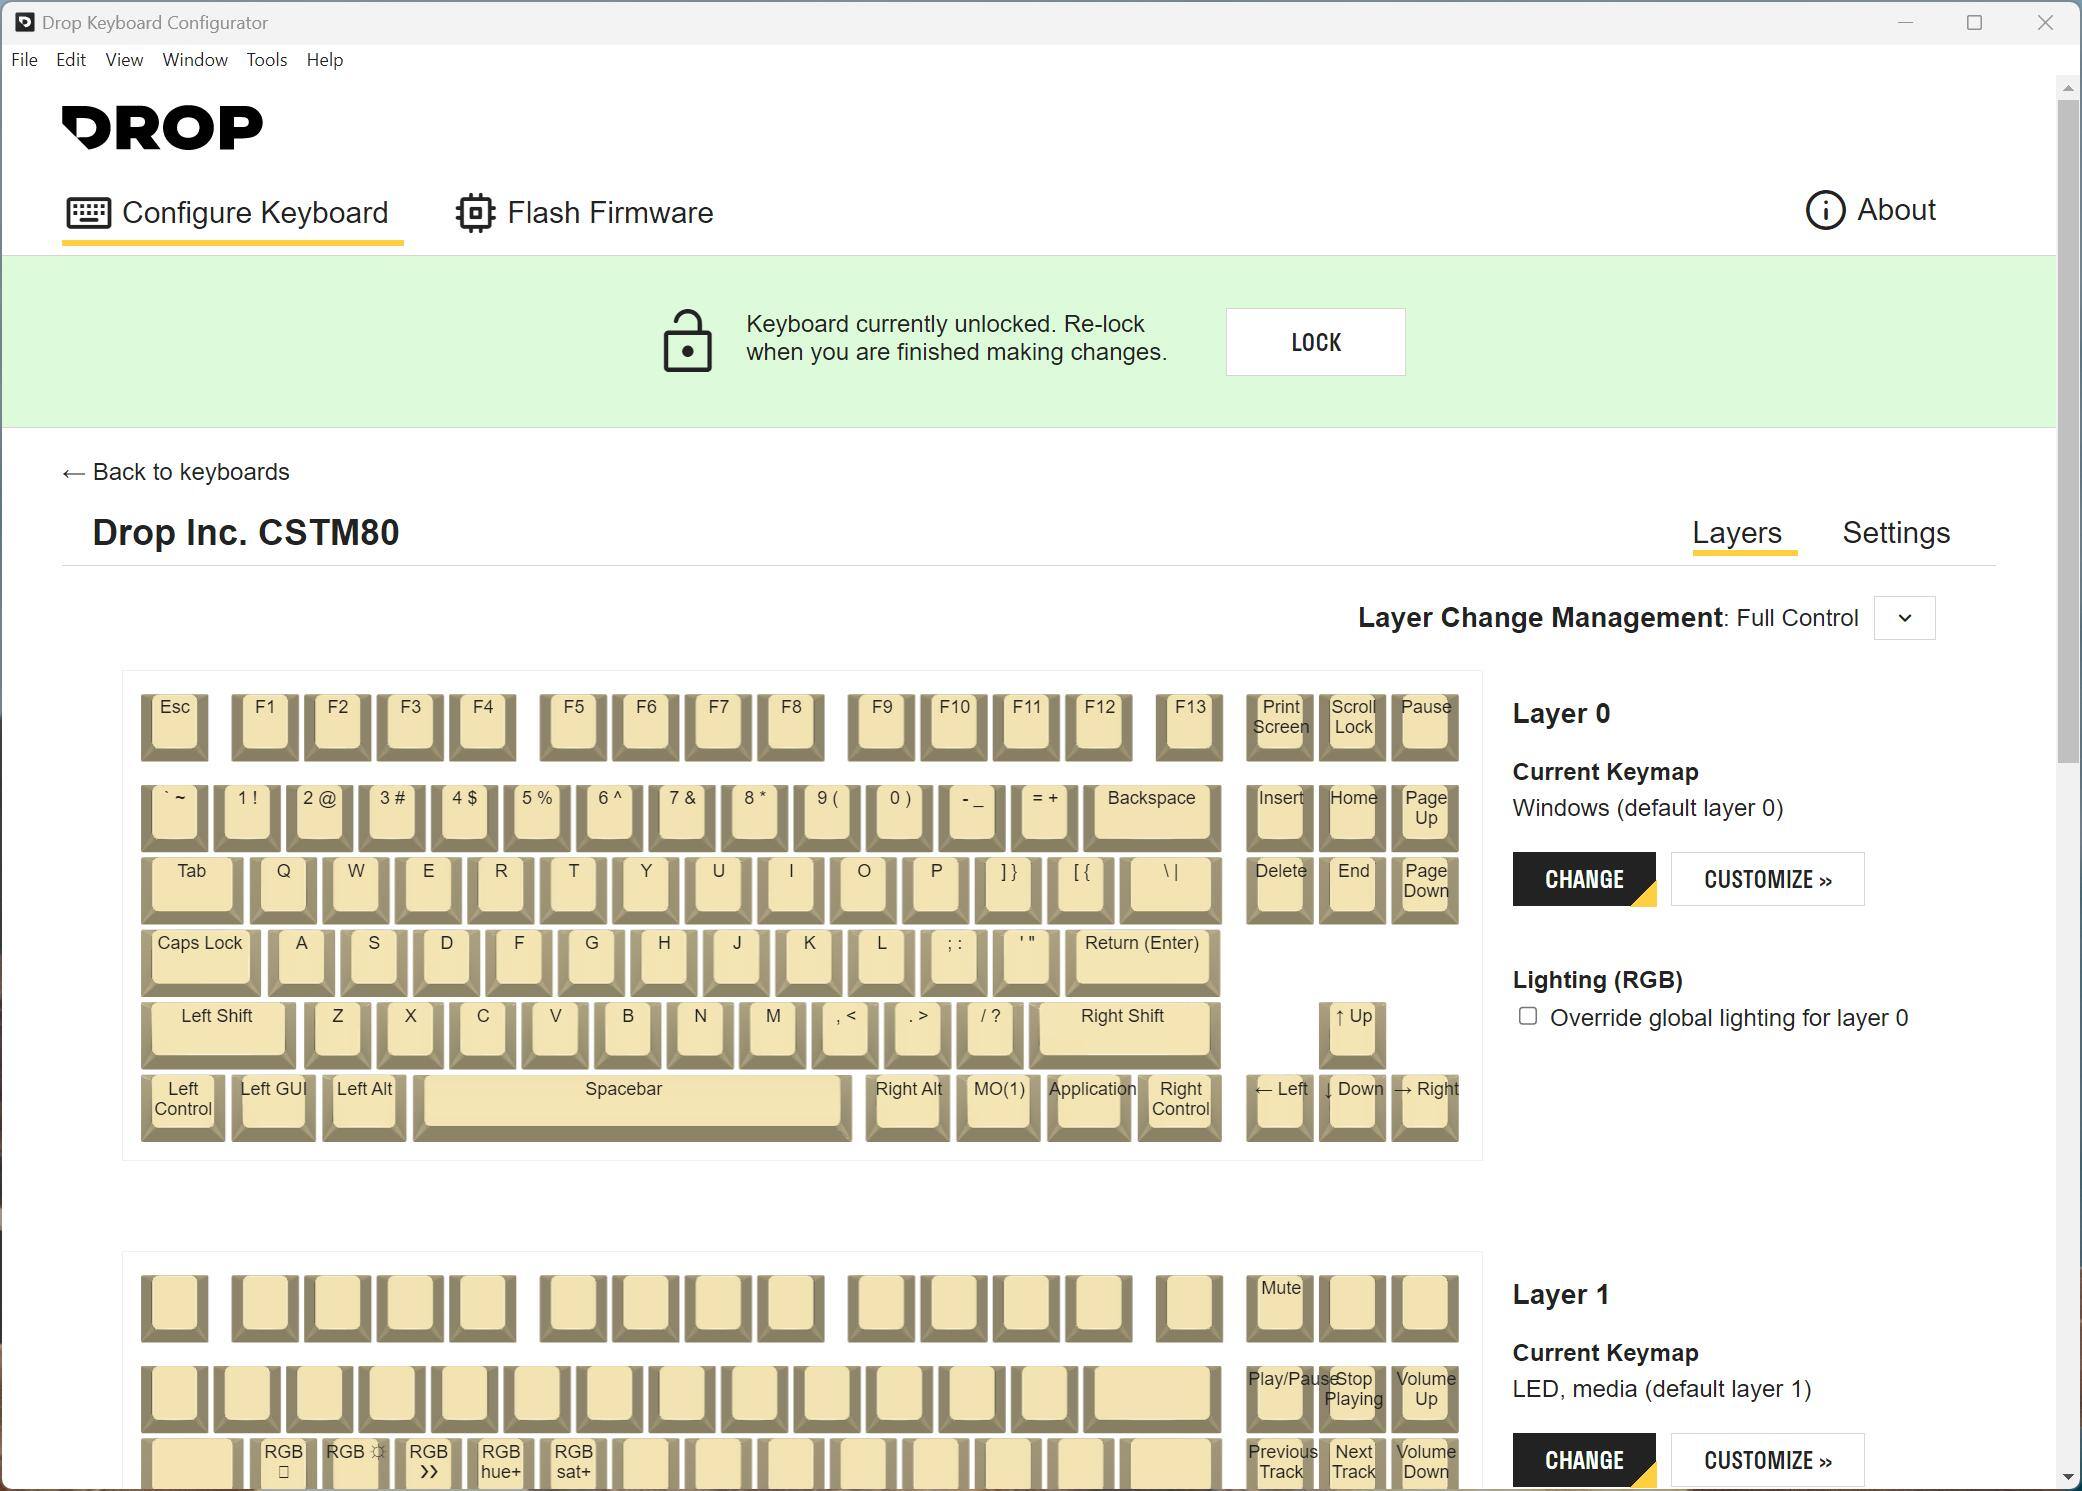Click the RGB brightness key on Layer 1
The height and width of the screenshot is (1491, 2082).
coord(355,1460)
